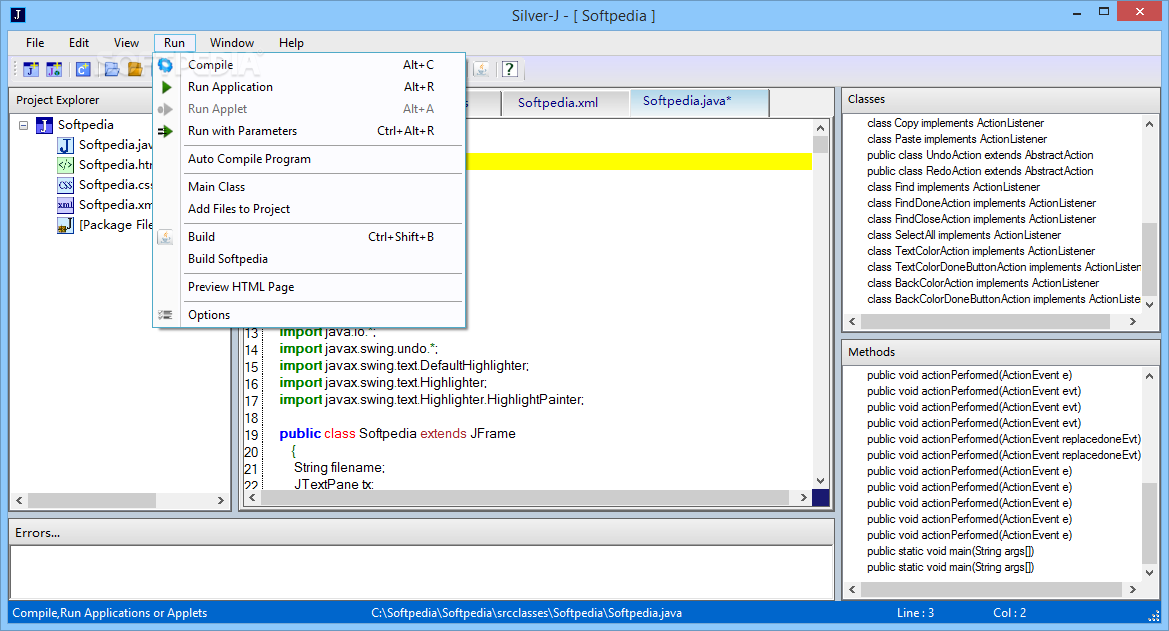Viewport: 1169px width, 631px height.
Task: Click editor horizontal scrollbar right arrow
Action: pyautogui.click(x=803, y=497)
